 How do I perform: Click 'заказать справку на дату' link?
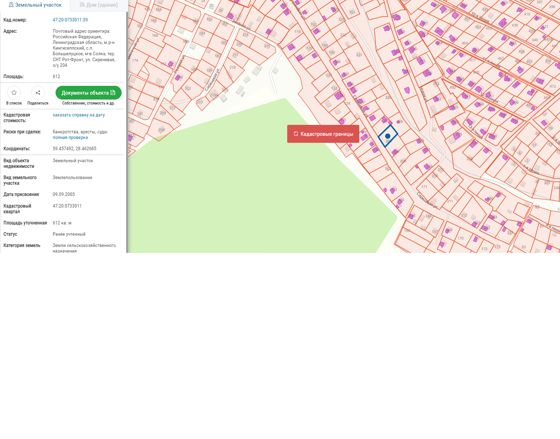pyautogui.click(x=79, y=115)
